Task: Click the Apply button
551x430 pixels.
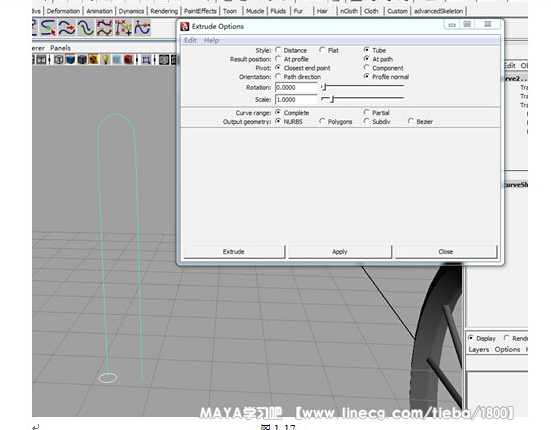Action: click(339, 252)
